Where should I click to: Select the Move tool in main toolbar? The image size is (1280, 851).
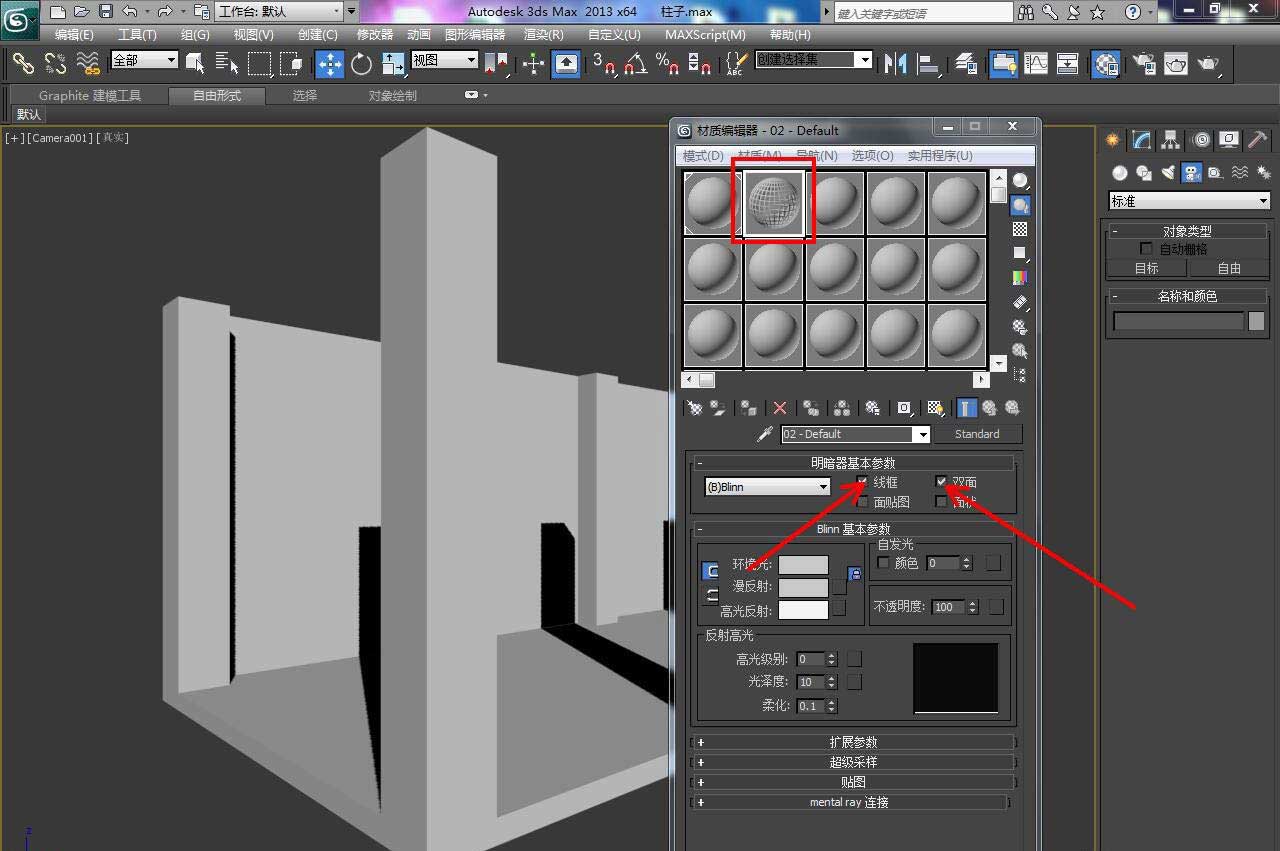[x=329, y=64]
